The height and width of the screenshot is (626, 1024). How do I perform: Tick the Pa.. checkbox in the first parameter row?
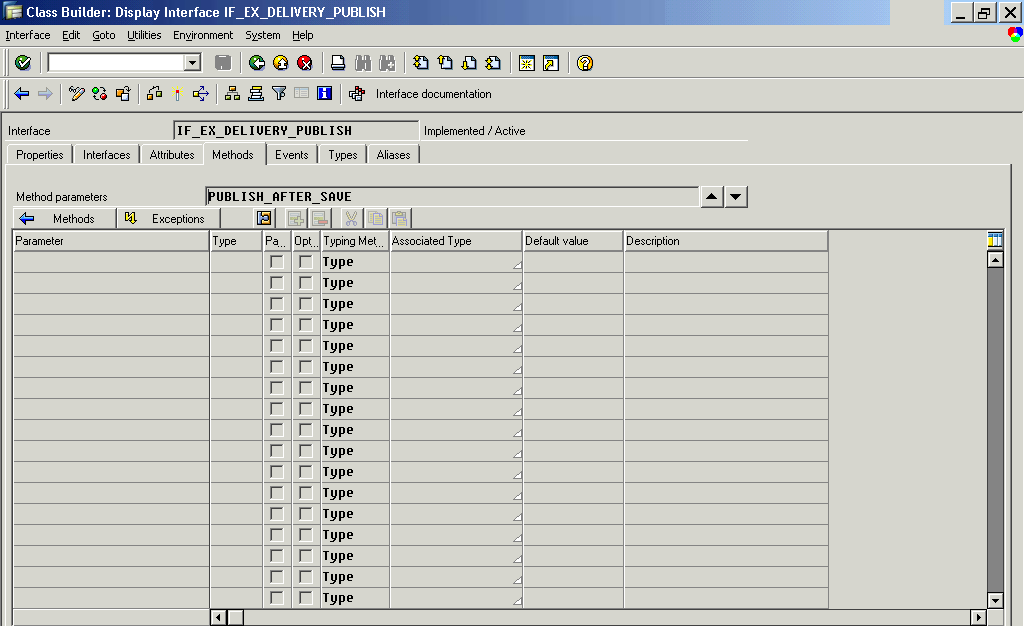point(277,262)
